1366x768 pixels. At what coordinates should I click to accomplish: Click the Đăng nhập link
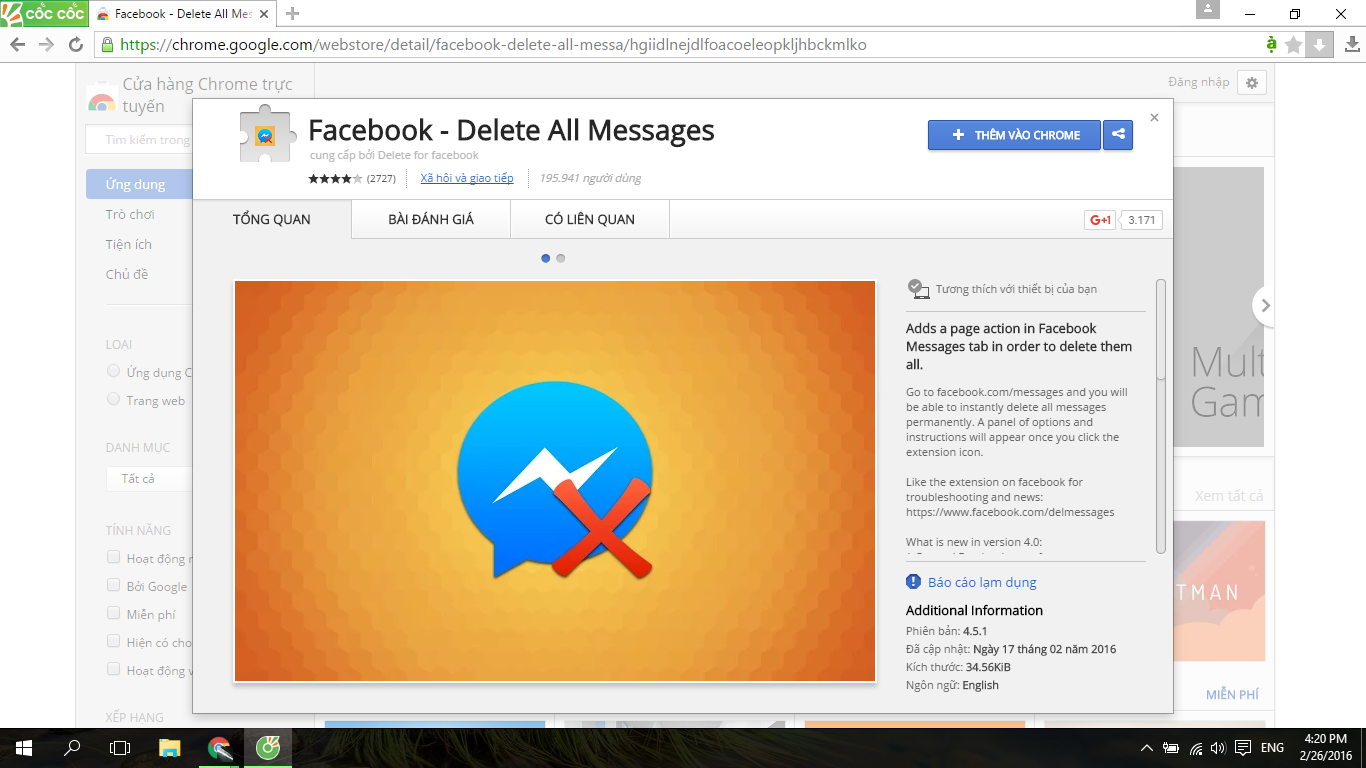click(1198, 82)
